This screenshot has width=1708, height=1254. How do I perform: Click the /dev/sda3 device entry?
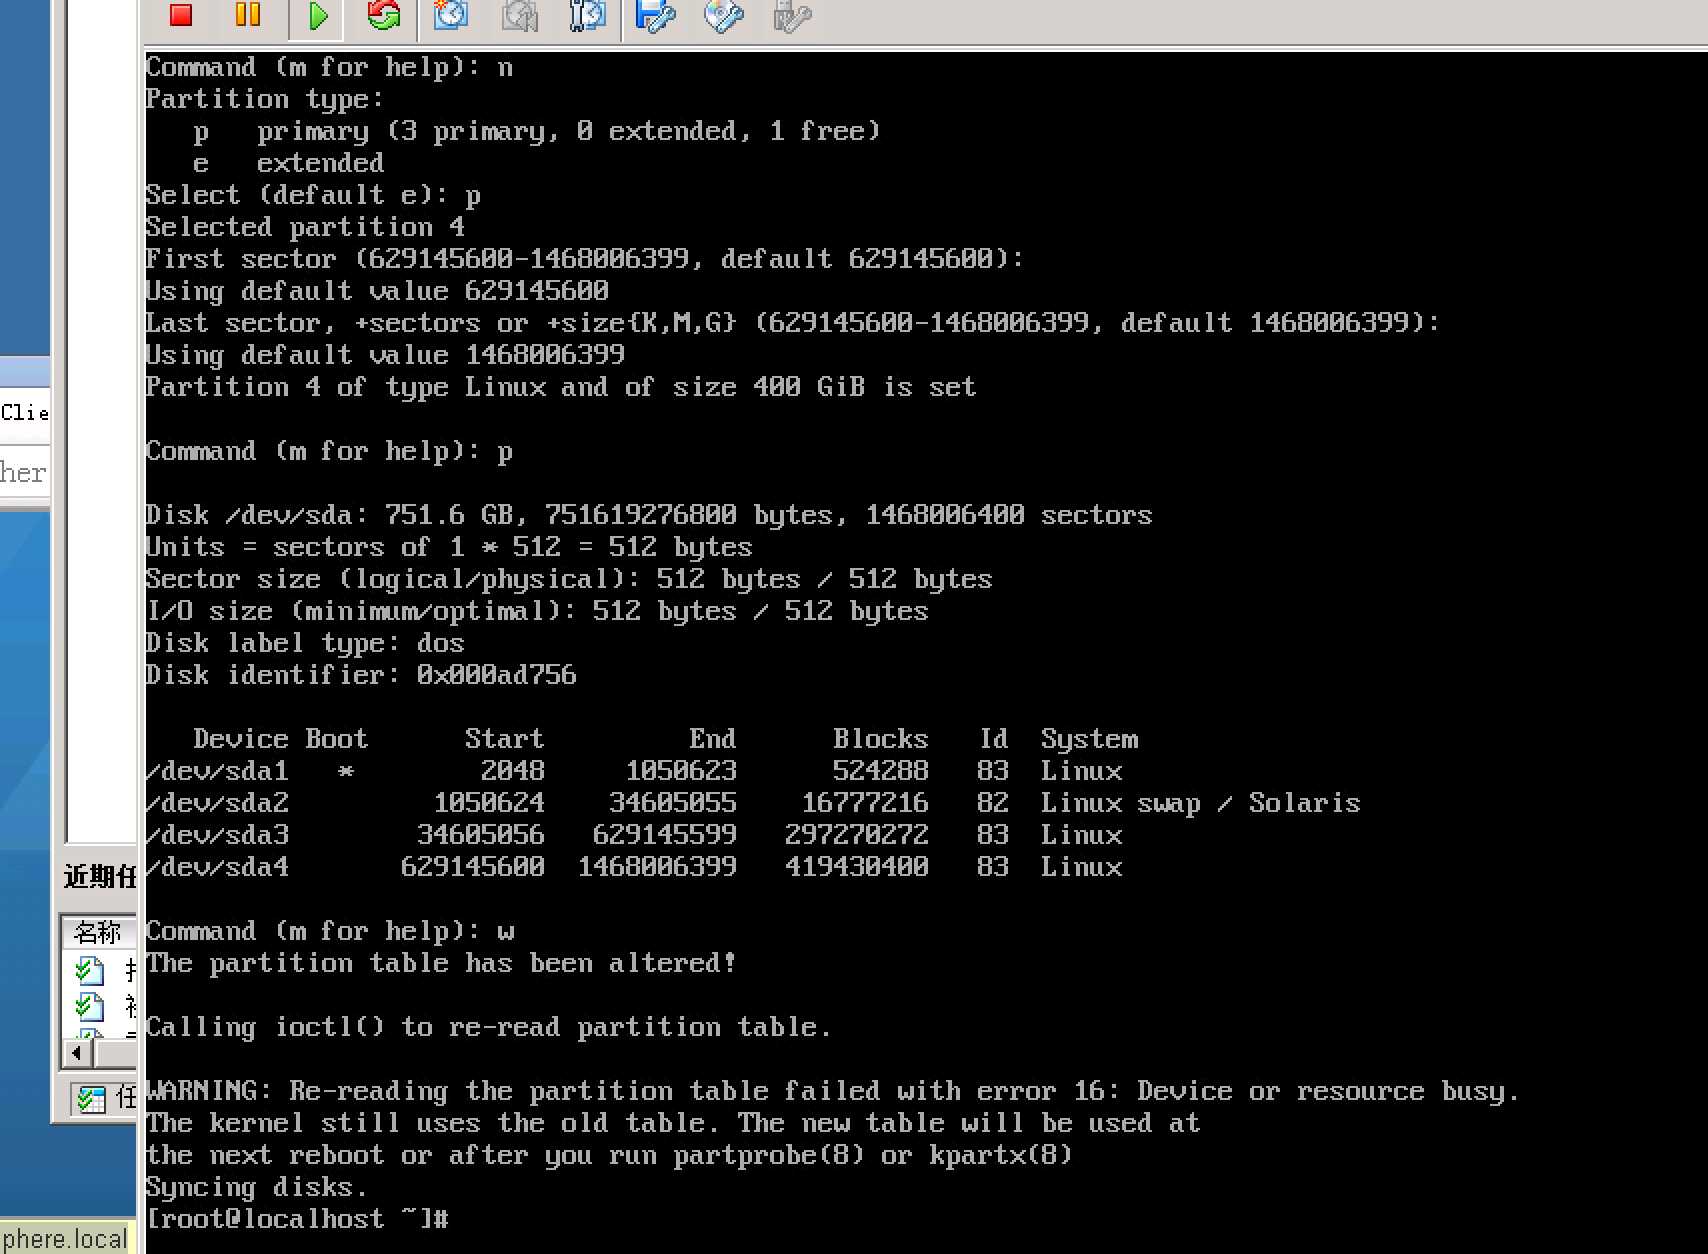217,835
